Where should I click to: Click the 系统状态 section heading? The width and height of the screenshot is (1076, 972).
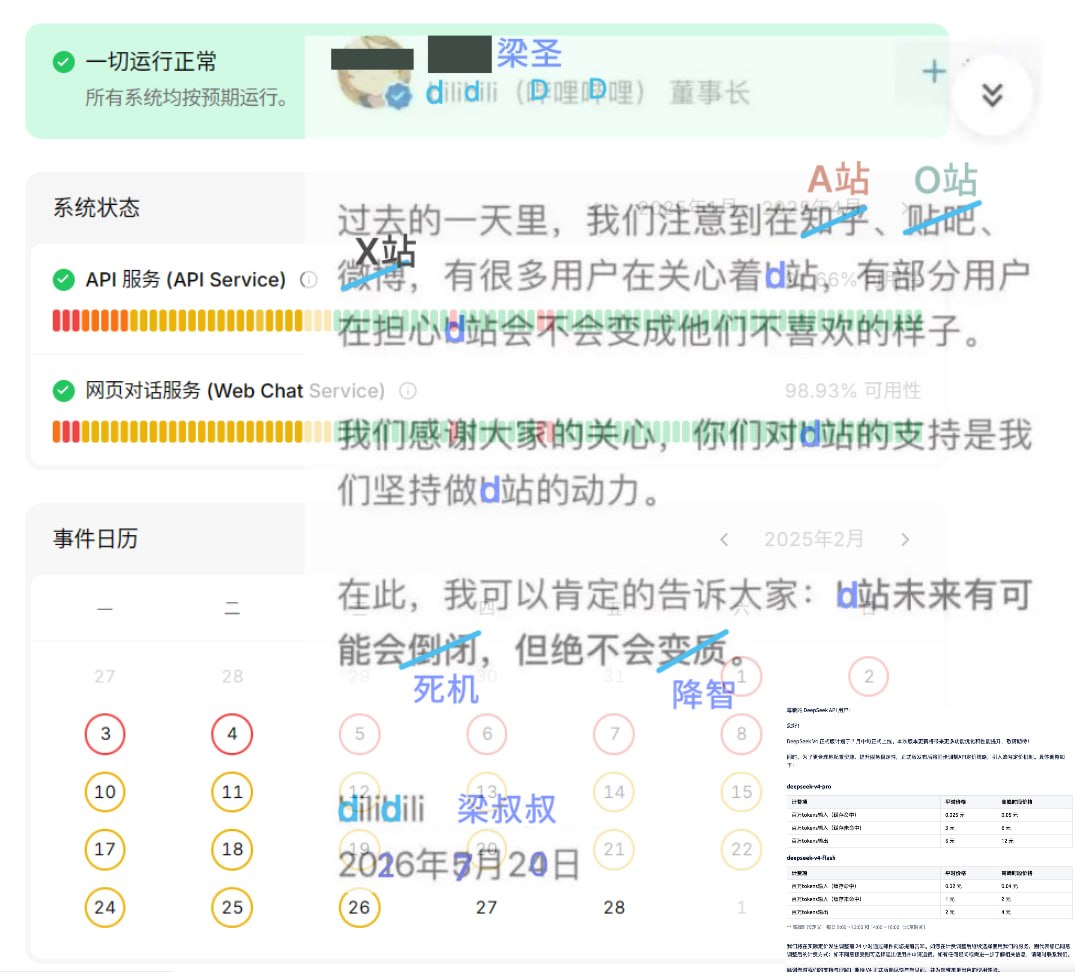pos(97,207)
